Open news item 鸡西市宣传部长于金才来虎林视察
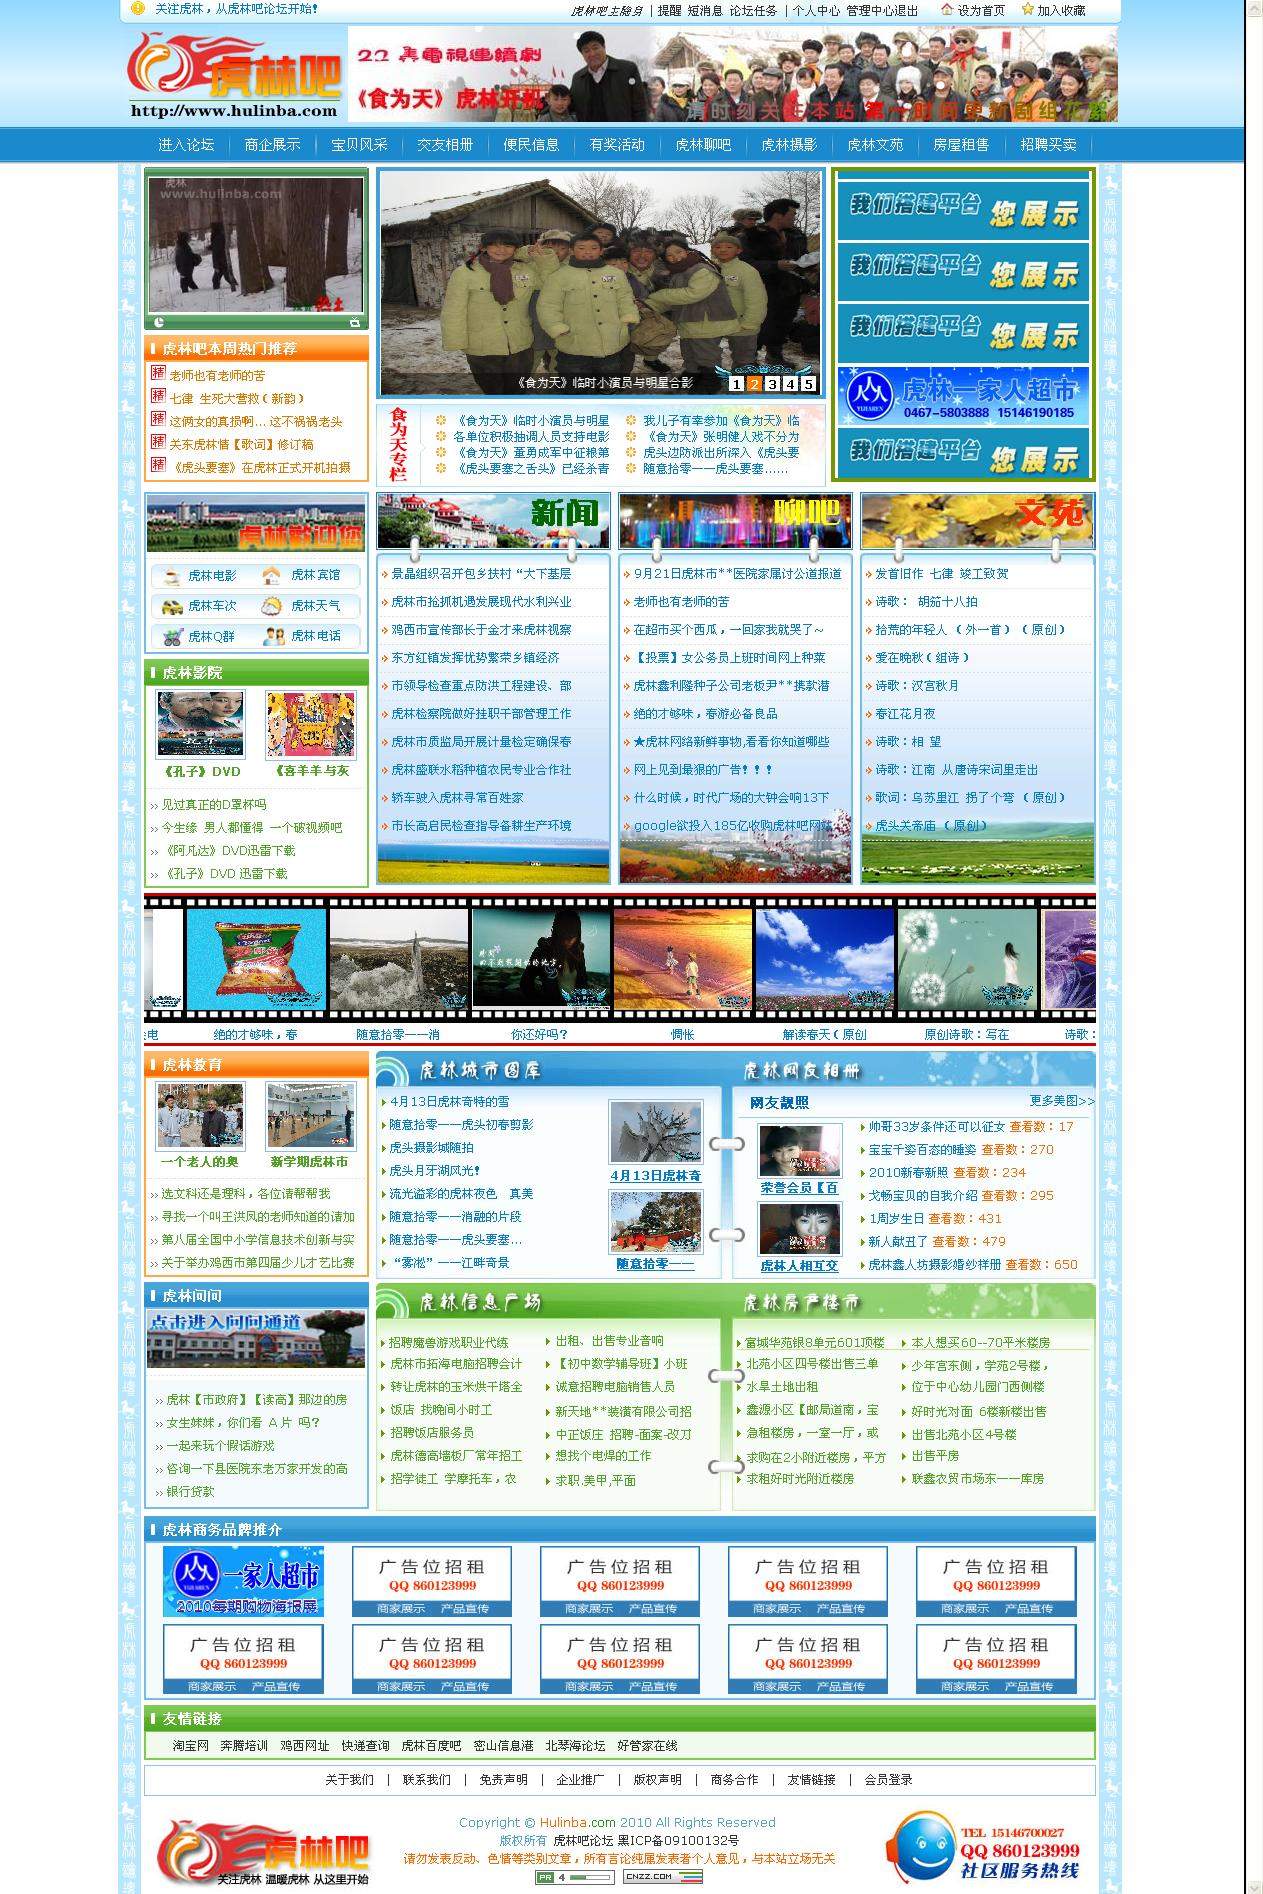The height and width of the screenshot is (1894, 1263). point(481,630)
